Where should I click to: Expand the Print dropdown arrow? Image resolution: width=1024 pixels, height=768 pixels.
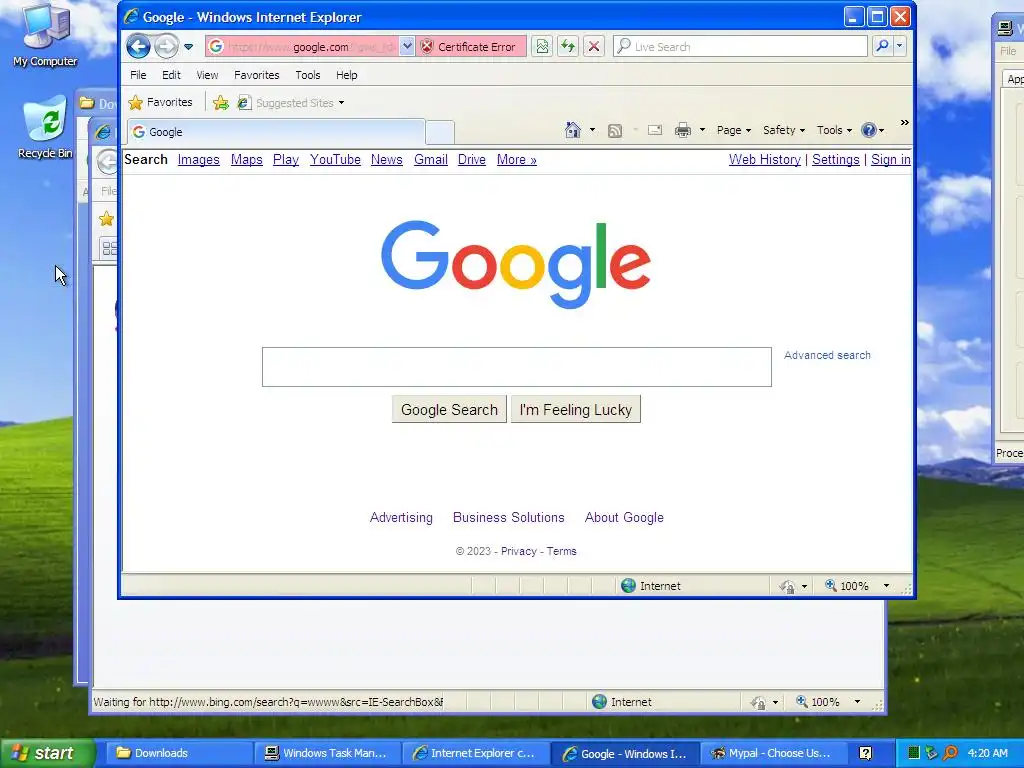tap(702, 130)
